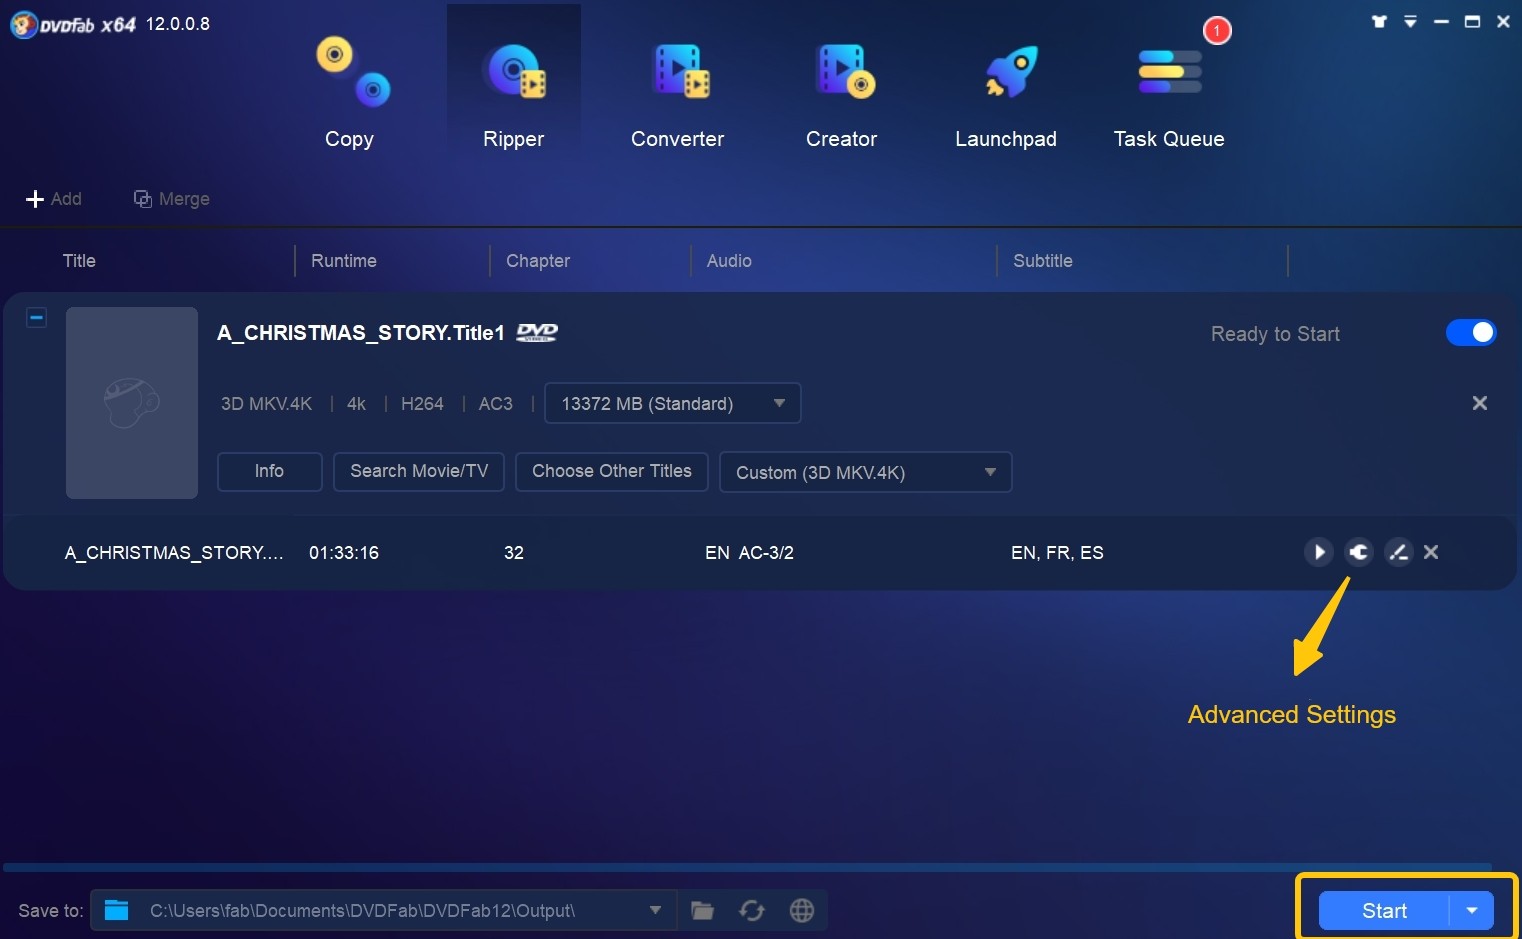Open the Custom (3D MKV.4K) profile dropdown

[x=865, y=472]
